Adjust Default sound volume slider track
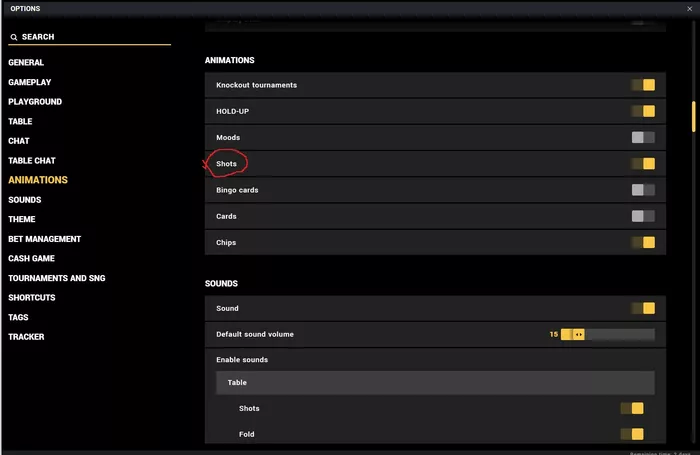This screenshot has width=700, height=455. point(608,334)
